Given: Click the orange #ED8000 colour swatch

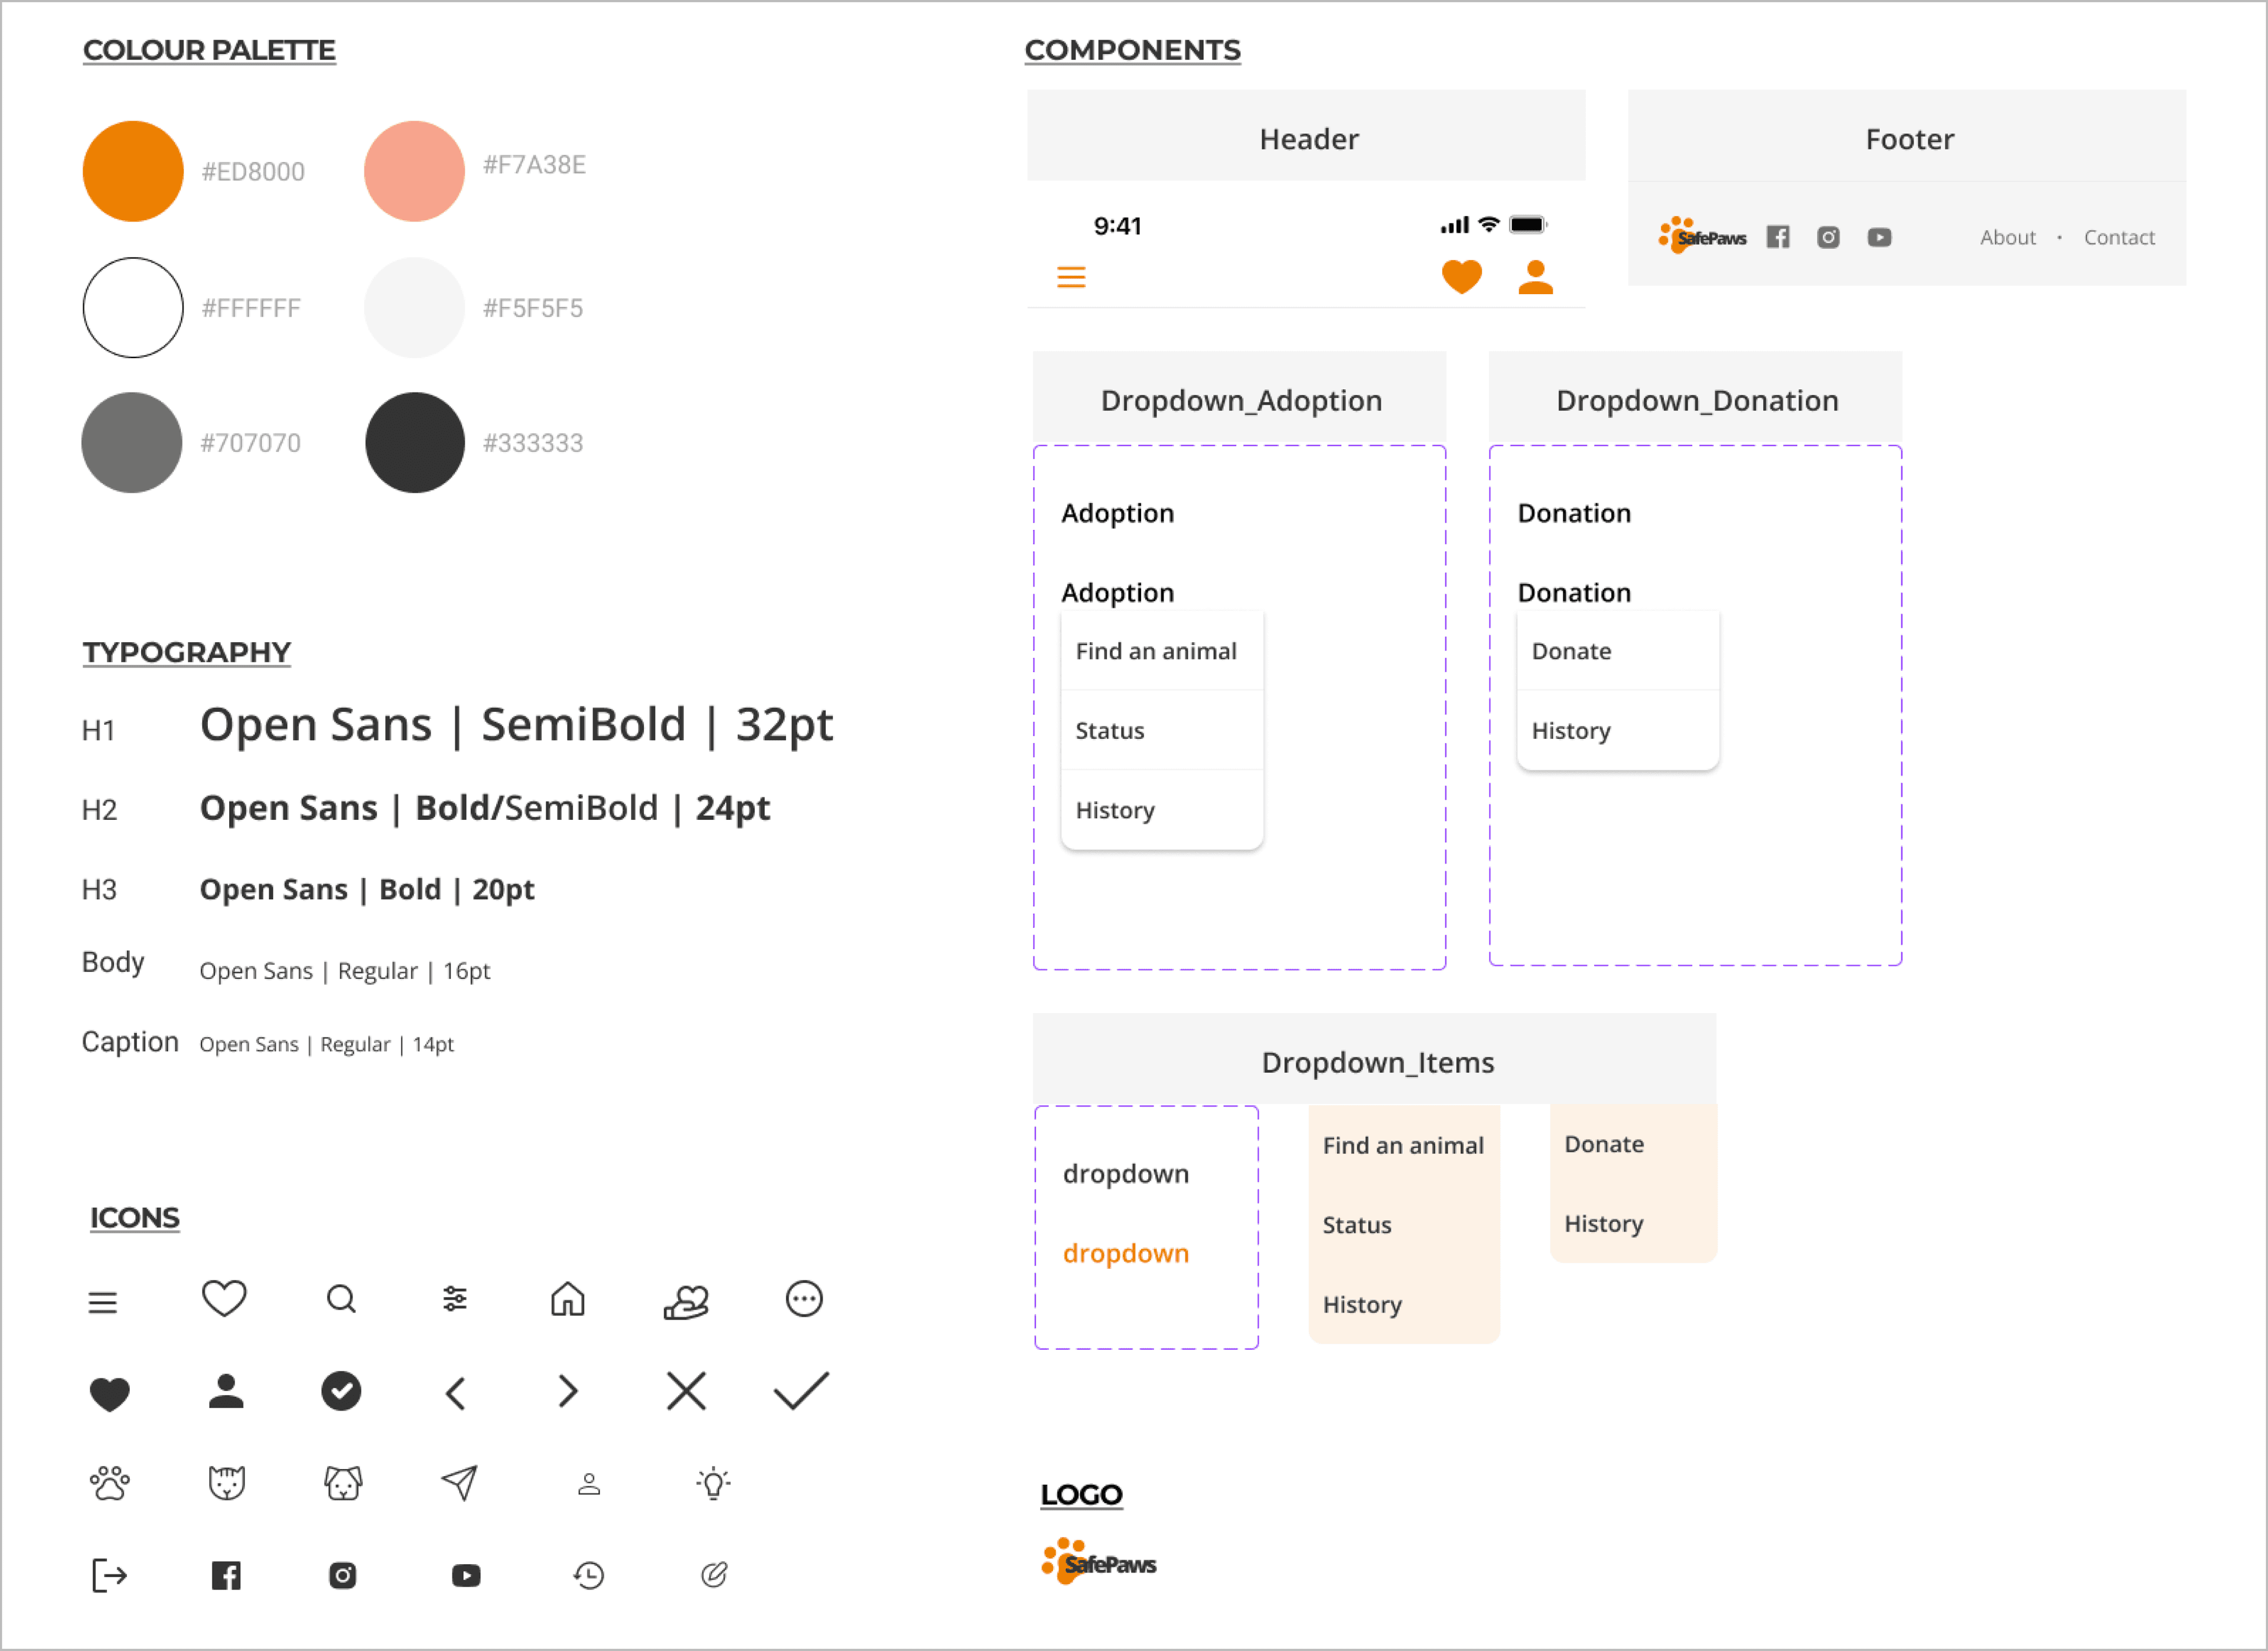Looking at the screenshot, I should coord(133,171).
